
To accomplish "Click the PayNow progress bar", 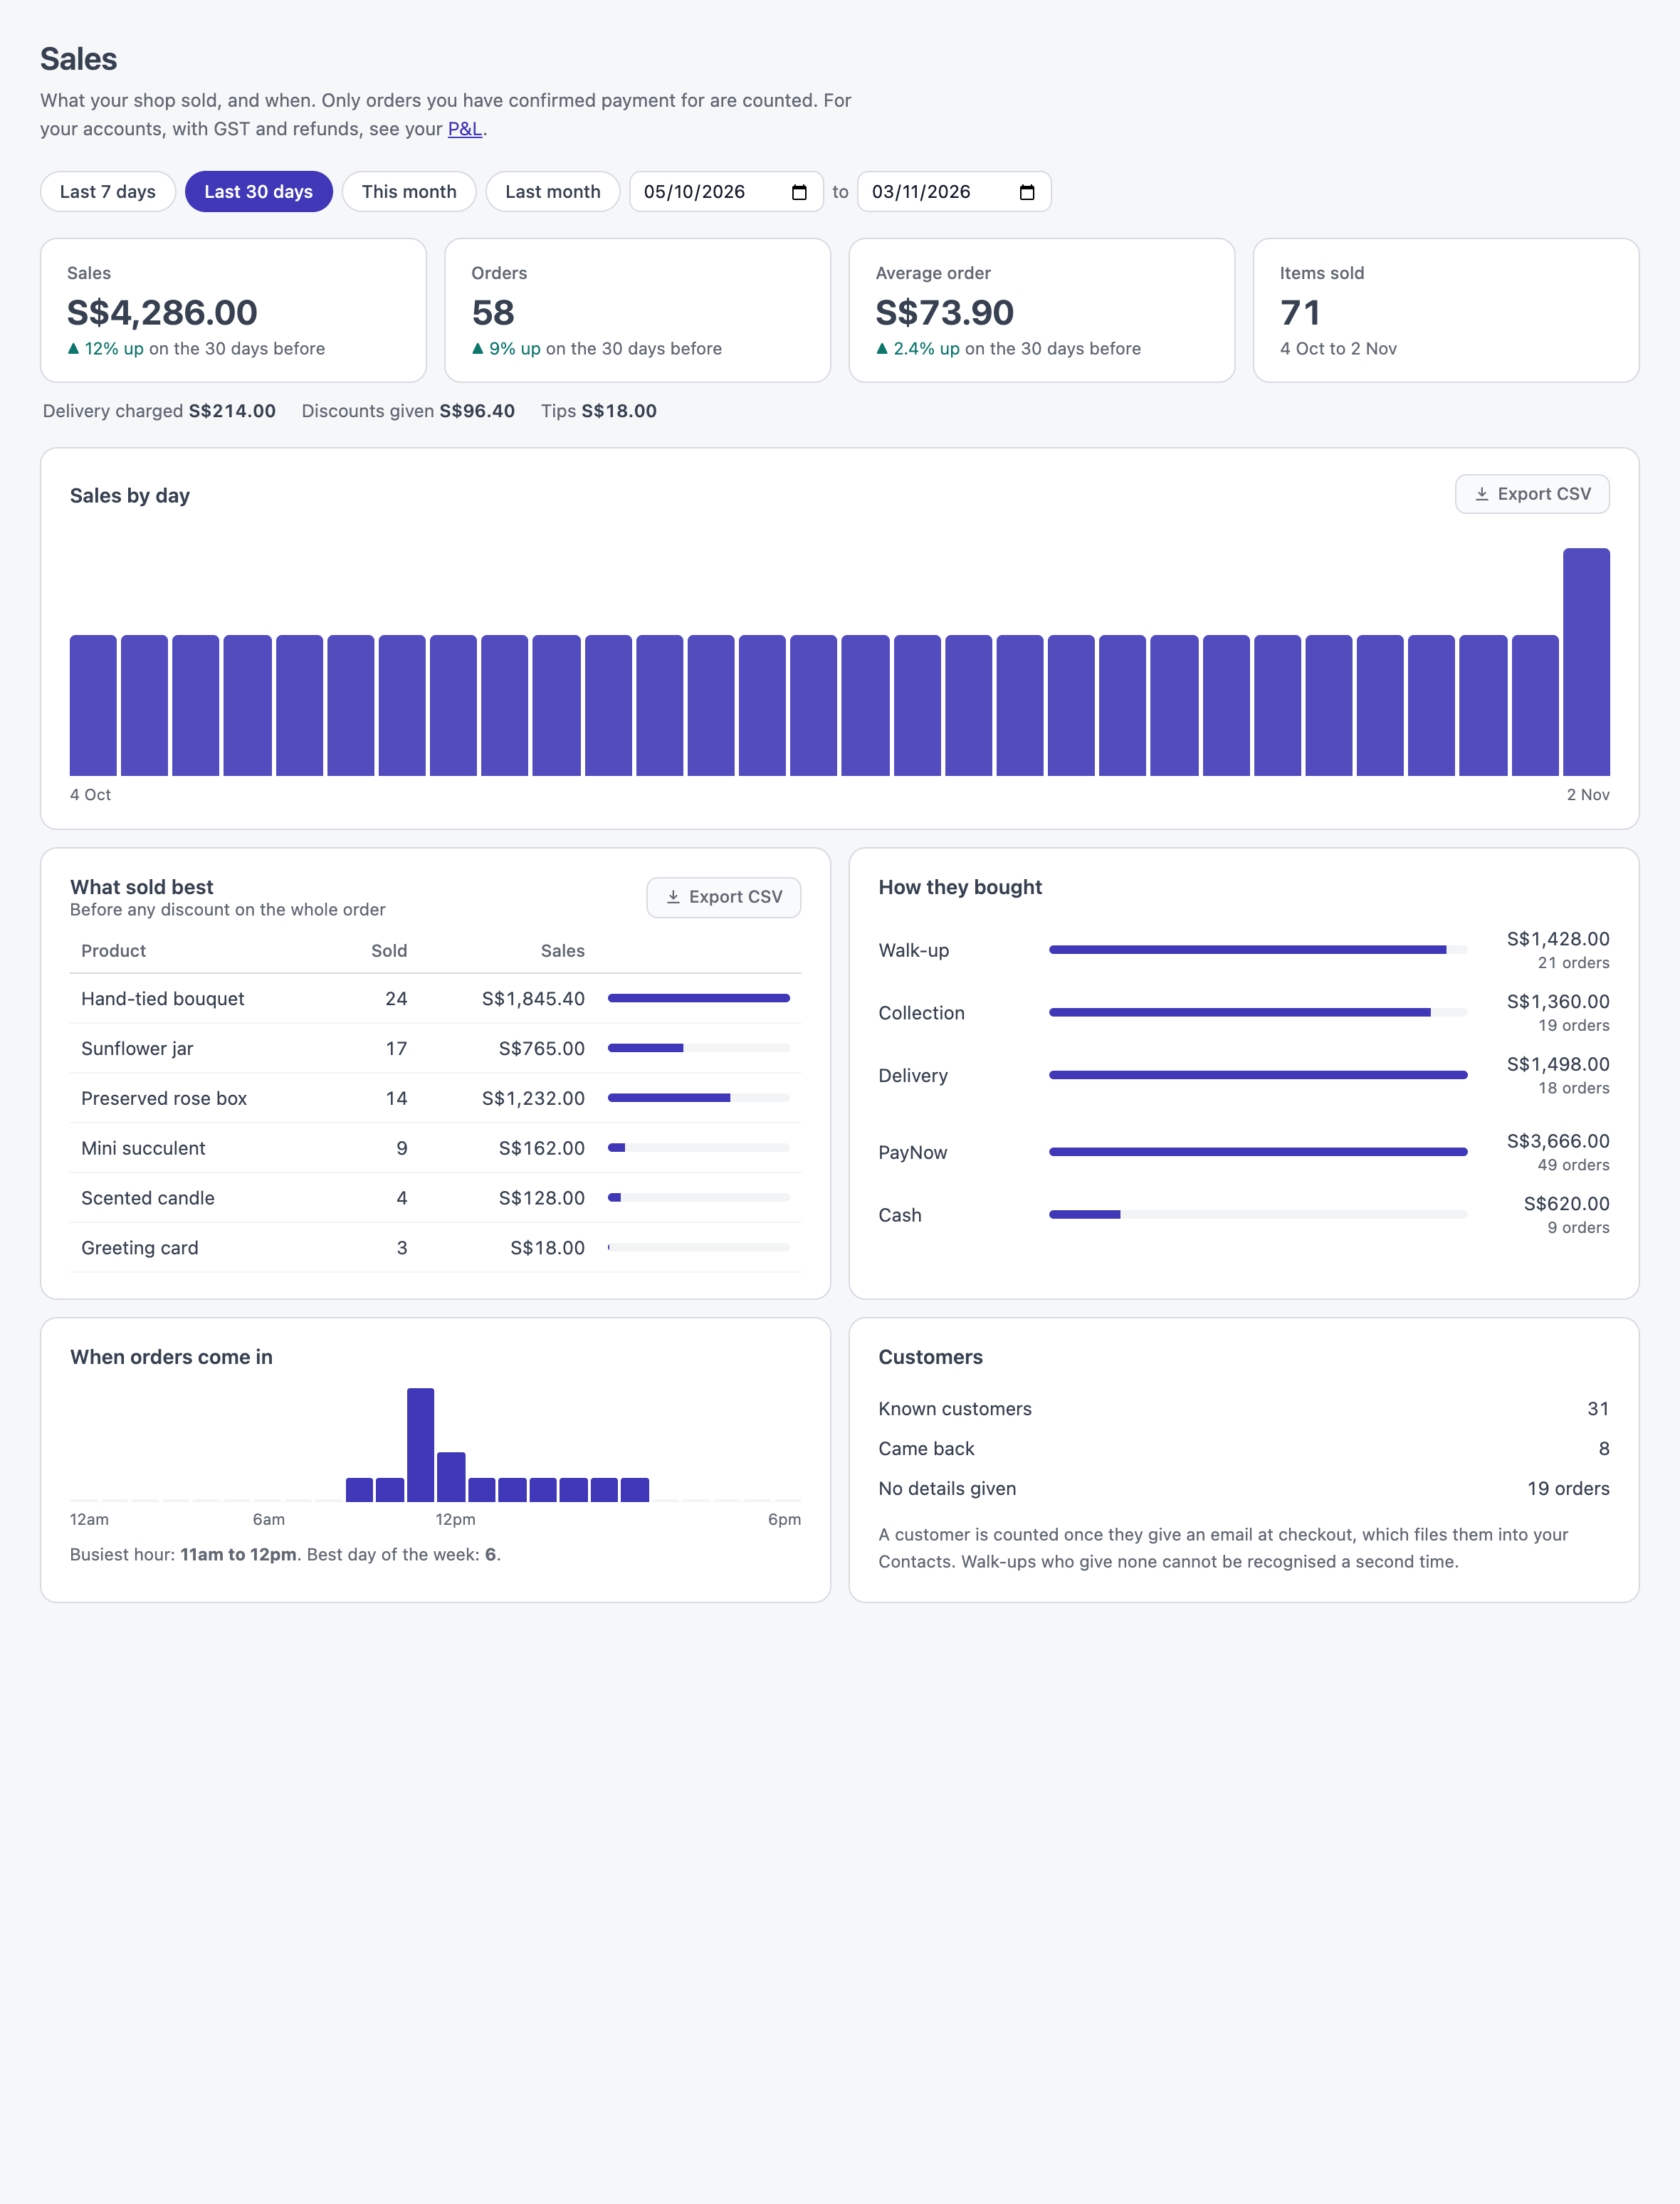I will click(1258, 1152).
